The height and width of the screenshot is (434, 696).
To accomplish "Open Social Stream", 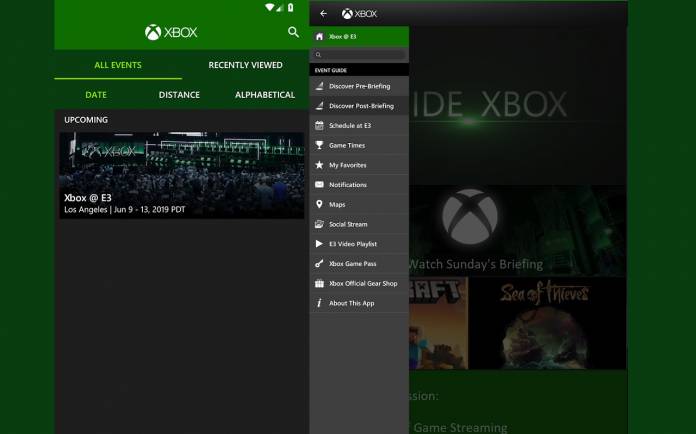I will click(359, 224).
